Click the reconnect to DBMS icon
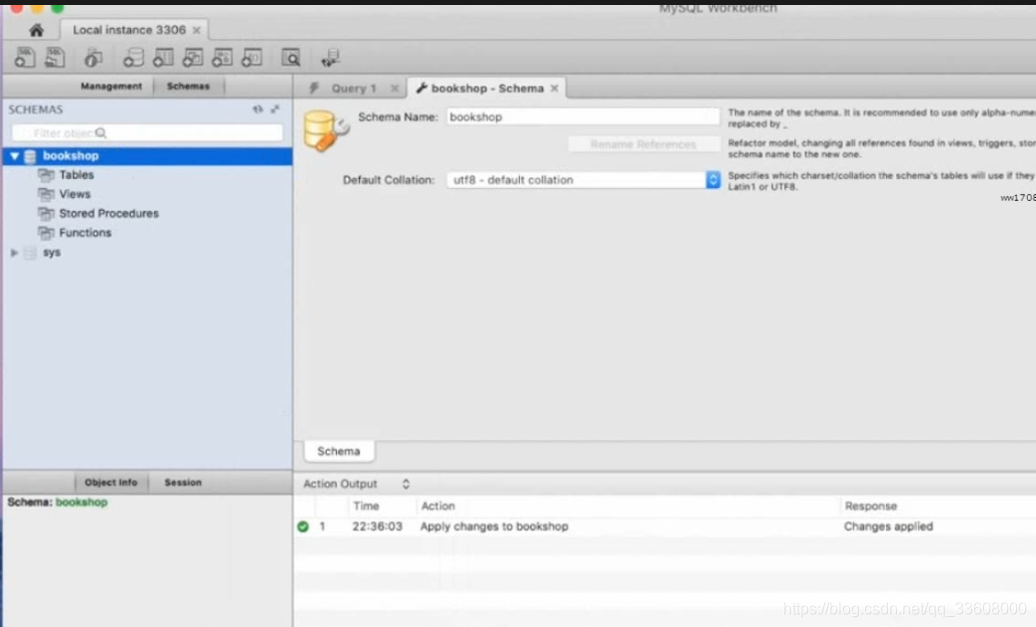The image size is (1036, 627). pyautogui.click(x=330, y=58)
